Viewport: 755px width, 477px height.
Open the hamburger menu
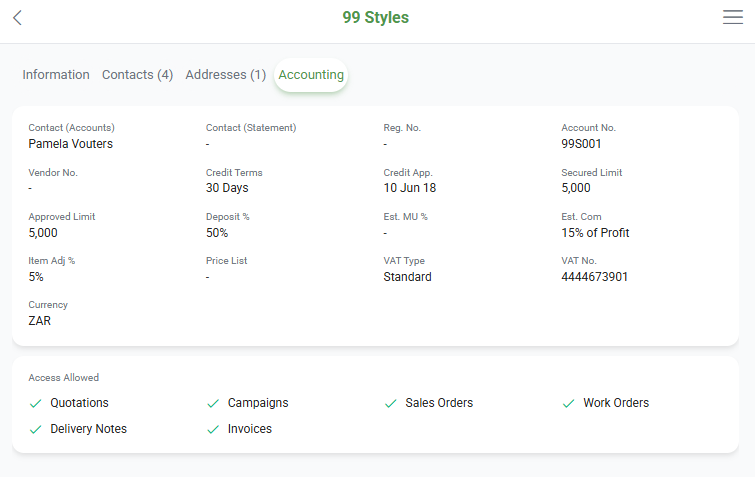click(732, 17)
